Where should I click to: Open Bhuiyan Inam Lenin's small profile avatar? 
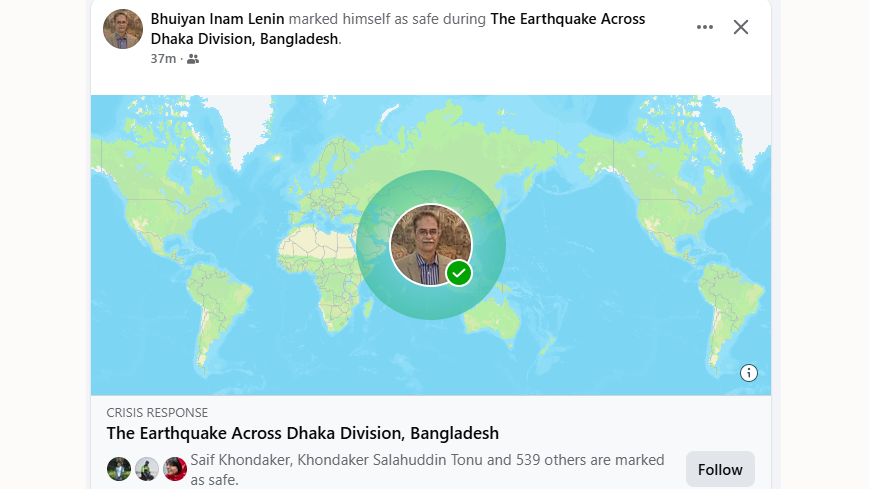point(123,29)
